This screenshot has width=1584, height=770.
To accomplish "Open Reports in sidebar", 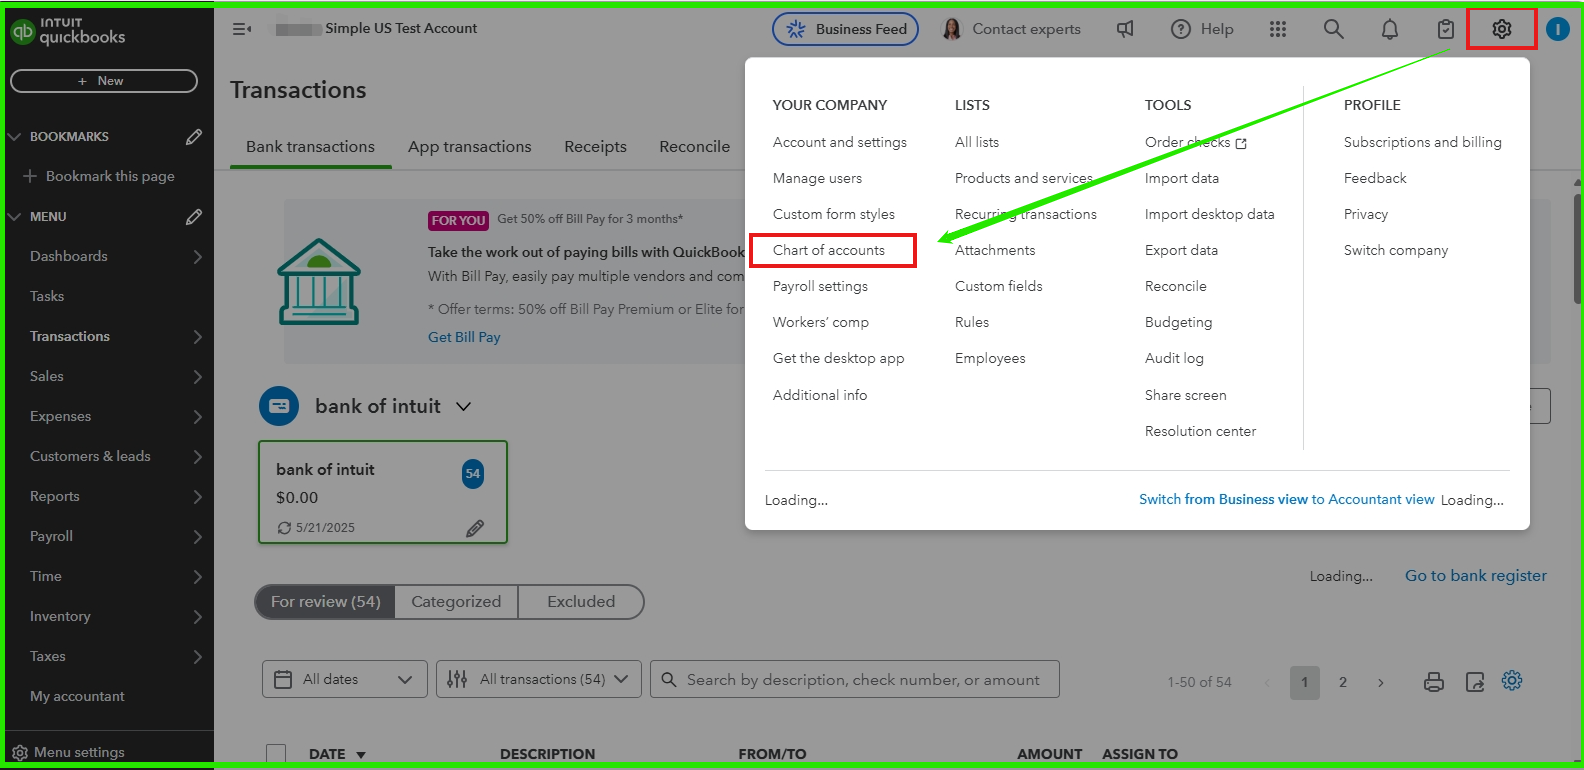I will click(55, 496).
